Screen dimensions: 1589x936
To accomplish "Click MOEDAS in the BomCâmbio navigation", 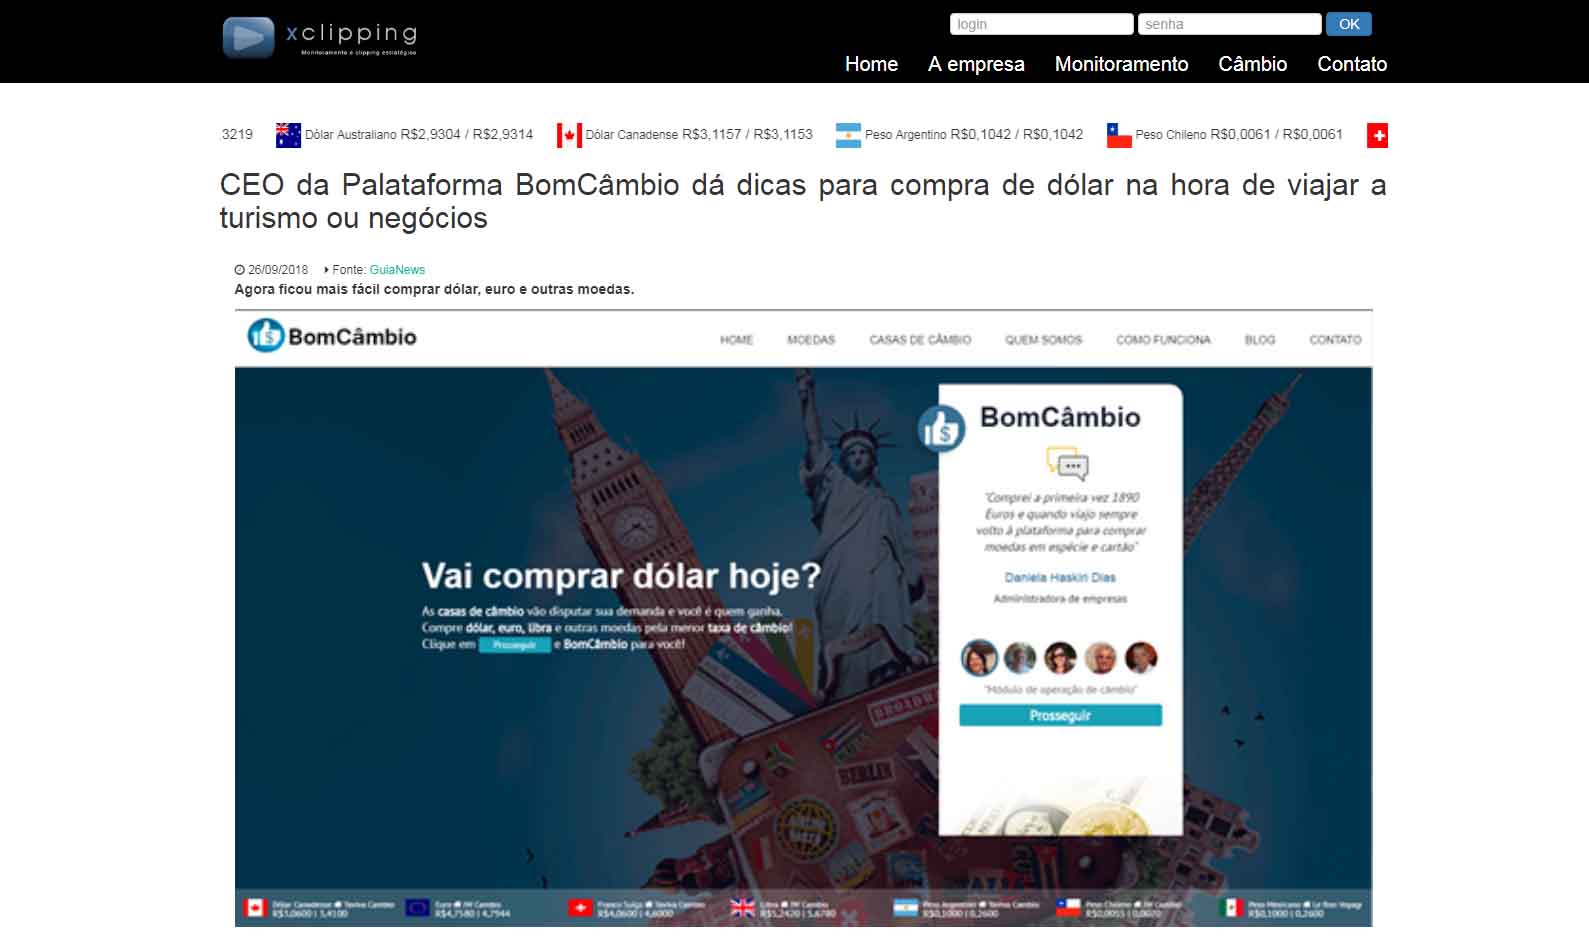I will pyautogui.click(x=811, y=340).
